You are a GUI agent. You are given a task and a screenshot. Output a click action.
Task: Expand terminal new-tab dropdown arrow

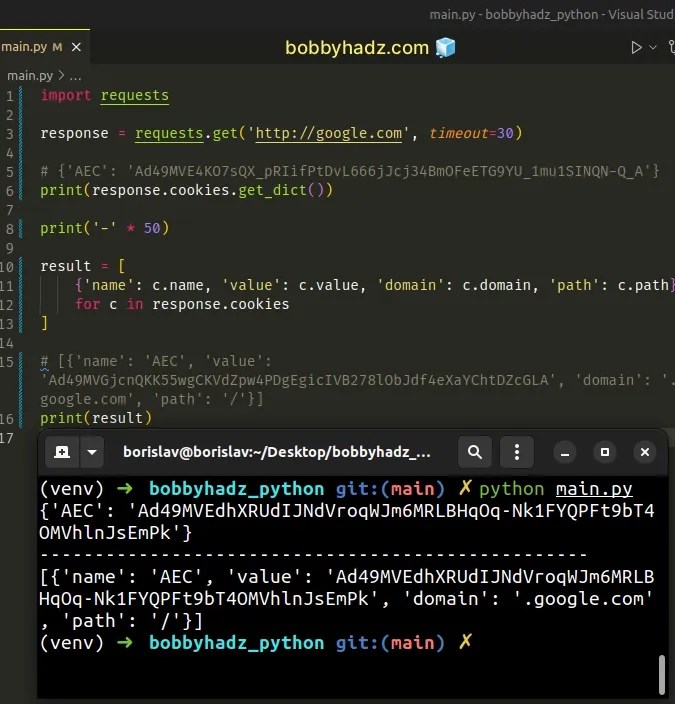point(92,452)
